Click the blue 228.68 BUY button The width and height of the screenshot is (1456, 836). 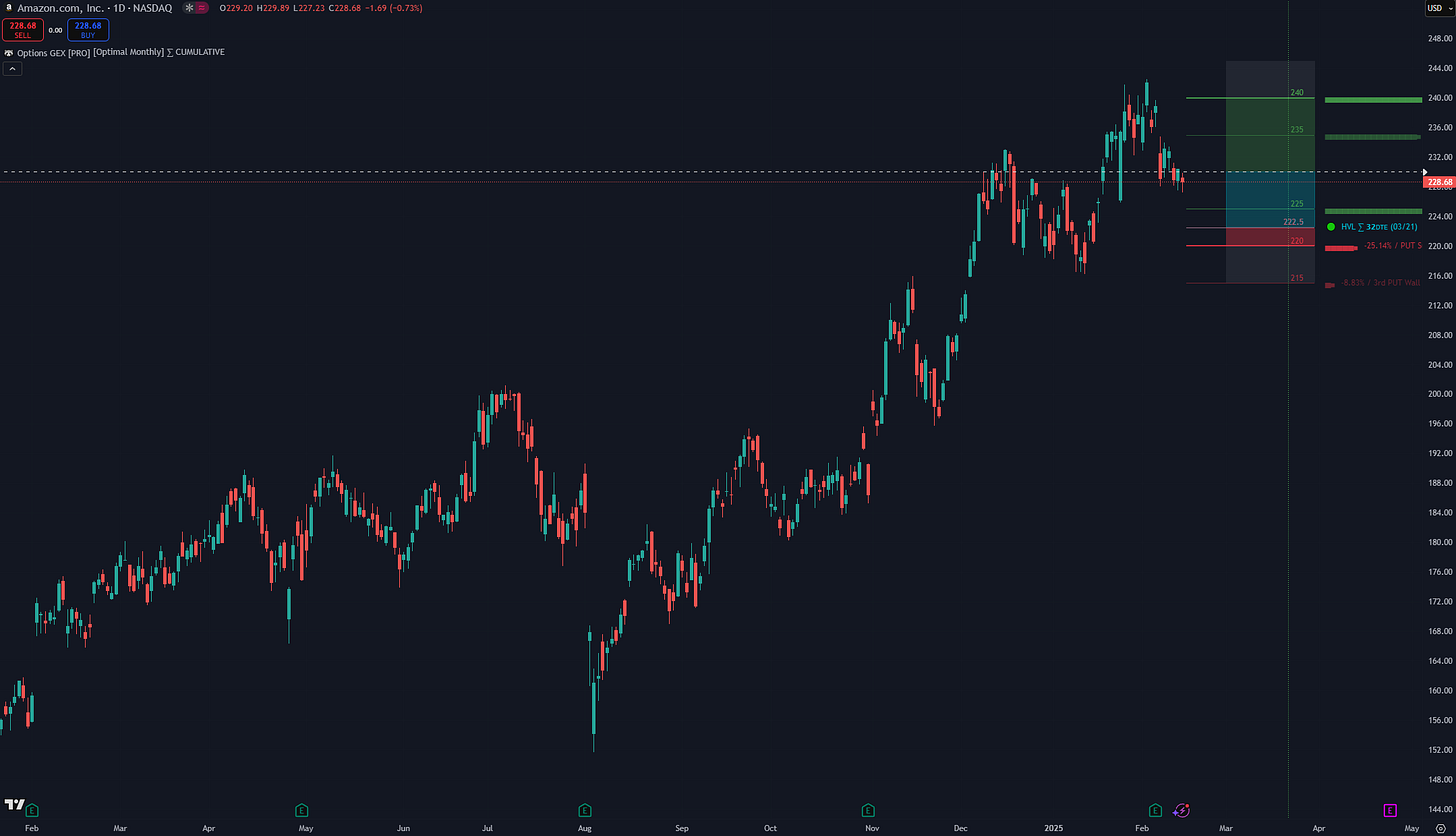[88, 30]
